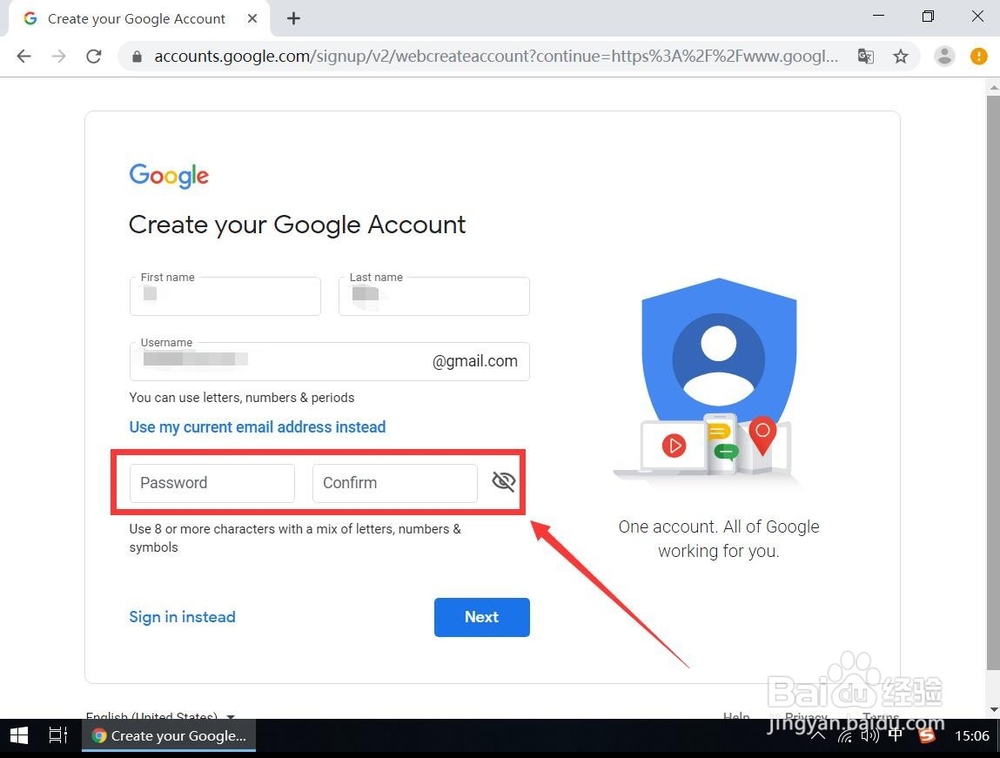Open the Chrome profile avatar
The height and width of the screenshot is (758, 1000).
[945, 56]
